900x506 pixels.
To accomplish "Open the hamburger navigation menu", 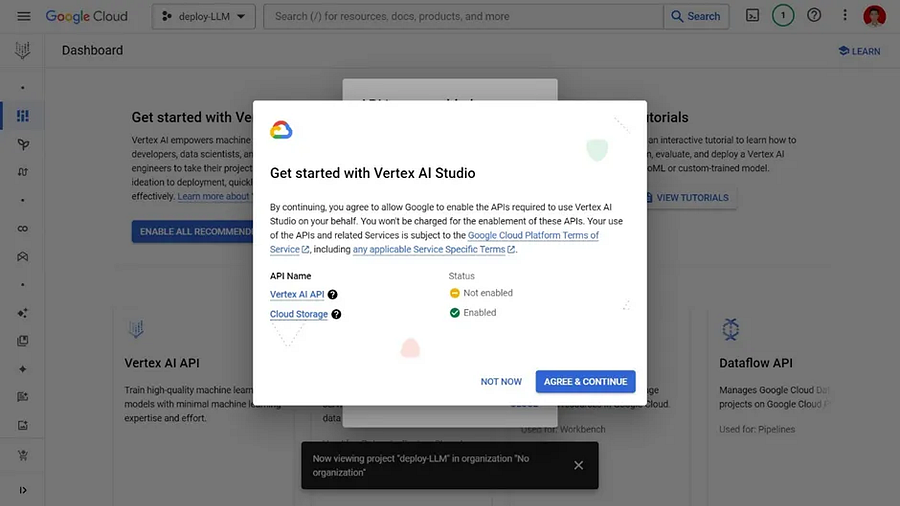I will (24, 16).
